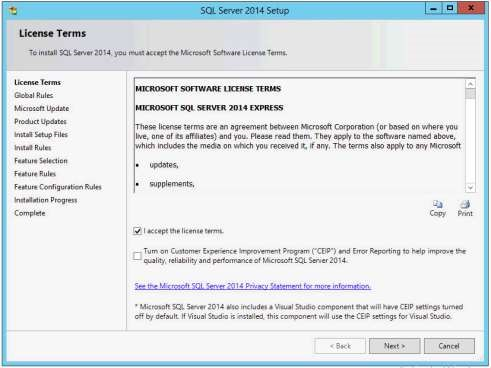Screen dimensions: 491x368
Task: Select Product Updates step in sidebar
Action: point(40,121)
